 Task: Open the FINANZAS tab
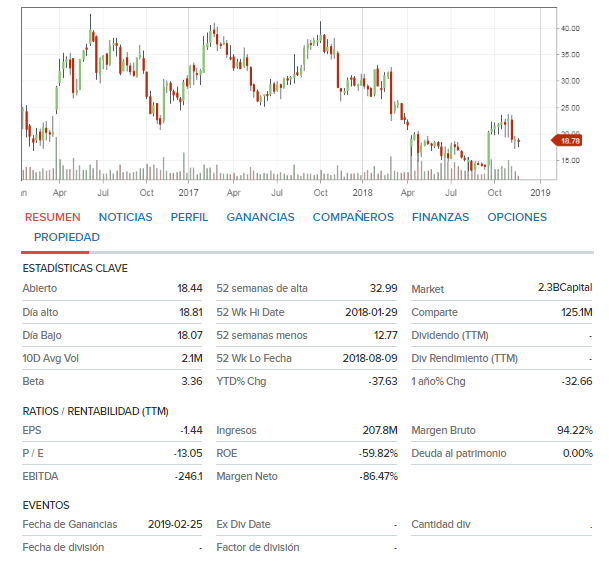pos(440,217)
